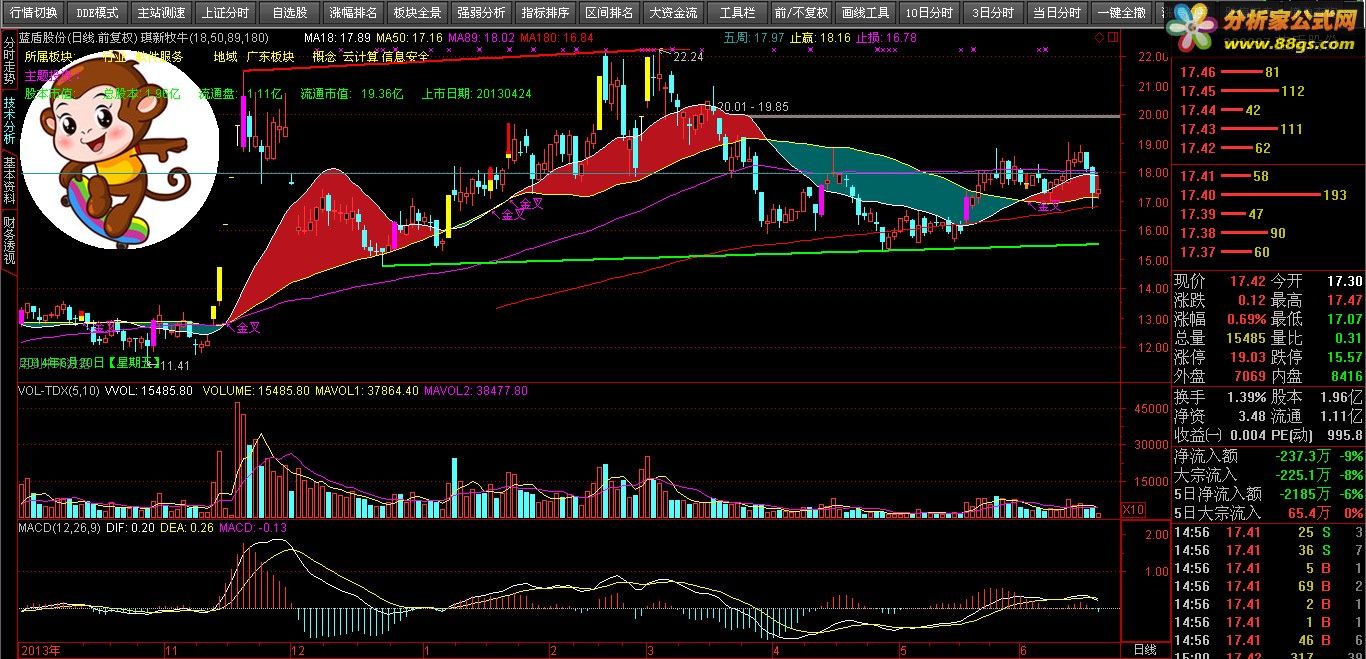Click the square window icon beside the diamond
Viewport: 1366px width, 659px height.
pyautogui.click(x=1113, y=37)
